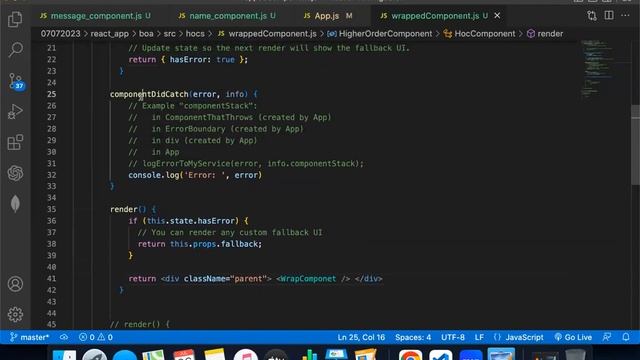Click the master branch in status bar
The image size is (640, 360).
(x=29, y=337)
